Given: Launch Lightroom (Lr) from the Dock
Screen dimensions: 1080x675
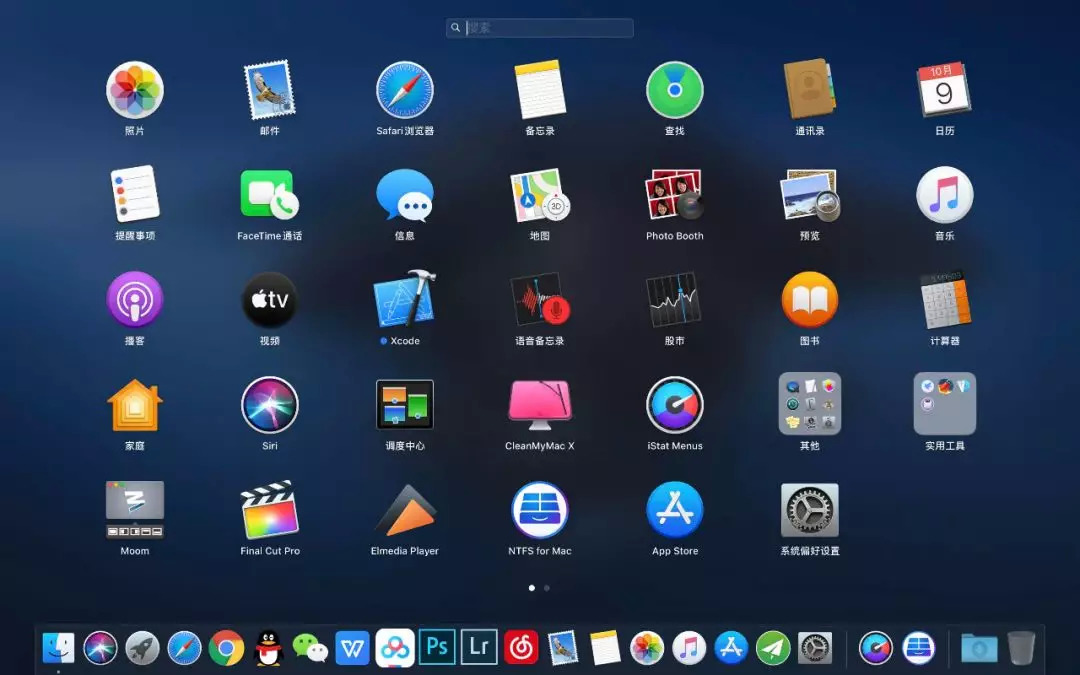Looking at the screenshot, I should (479, 647).
